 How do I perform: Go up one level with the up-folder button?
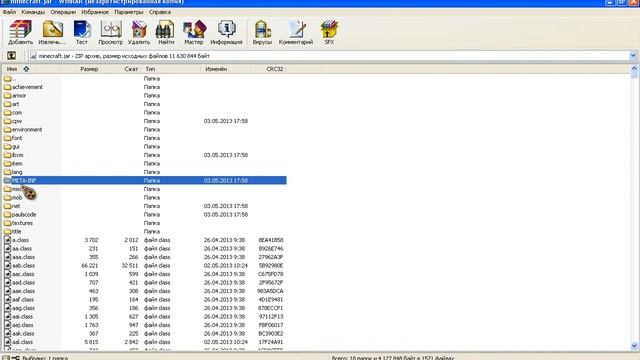coord(11,56)
